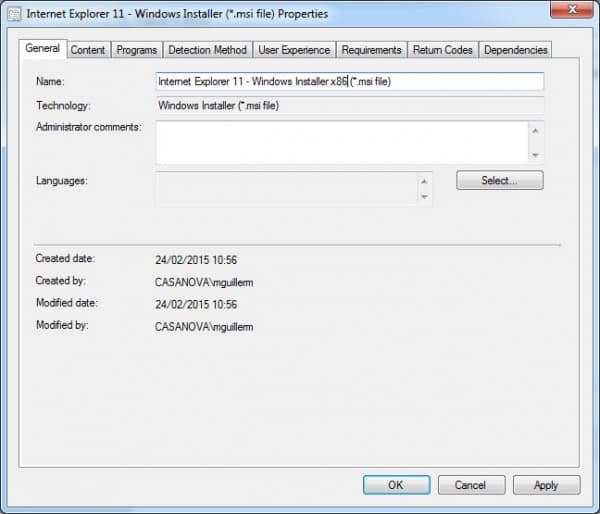
Task: Select the Programs tab
Action: 136,50
